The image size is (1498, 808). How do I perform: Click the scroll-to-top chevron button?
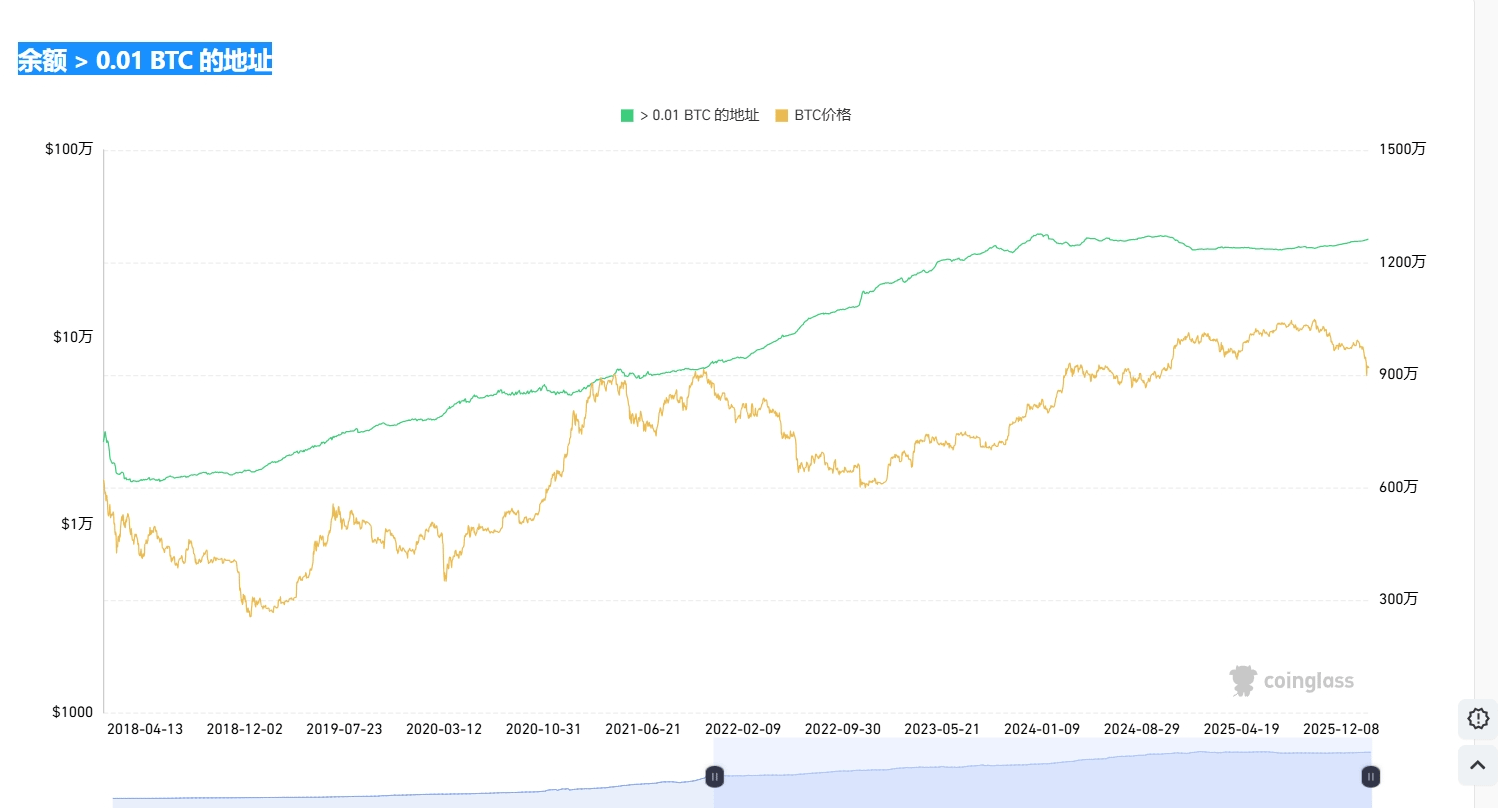1478,765
